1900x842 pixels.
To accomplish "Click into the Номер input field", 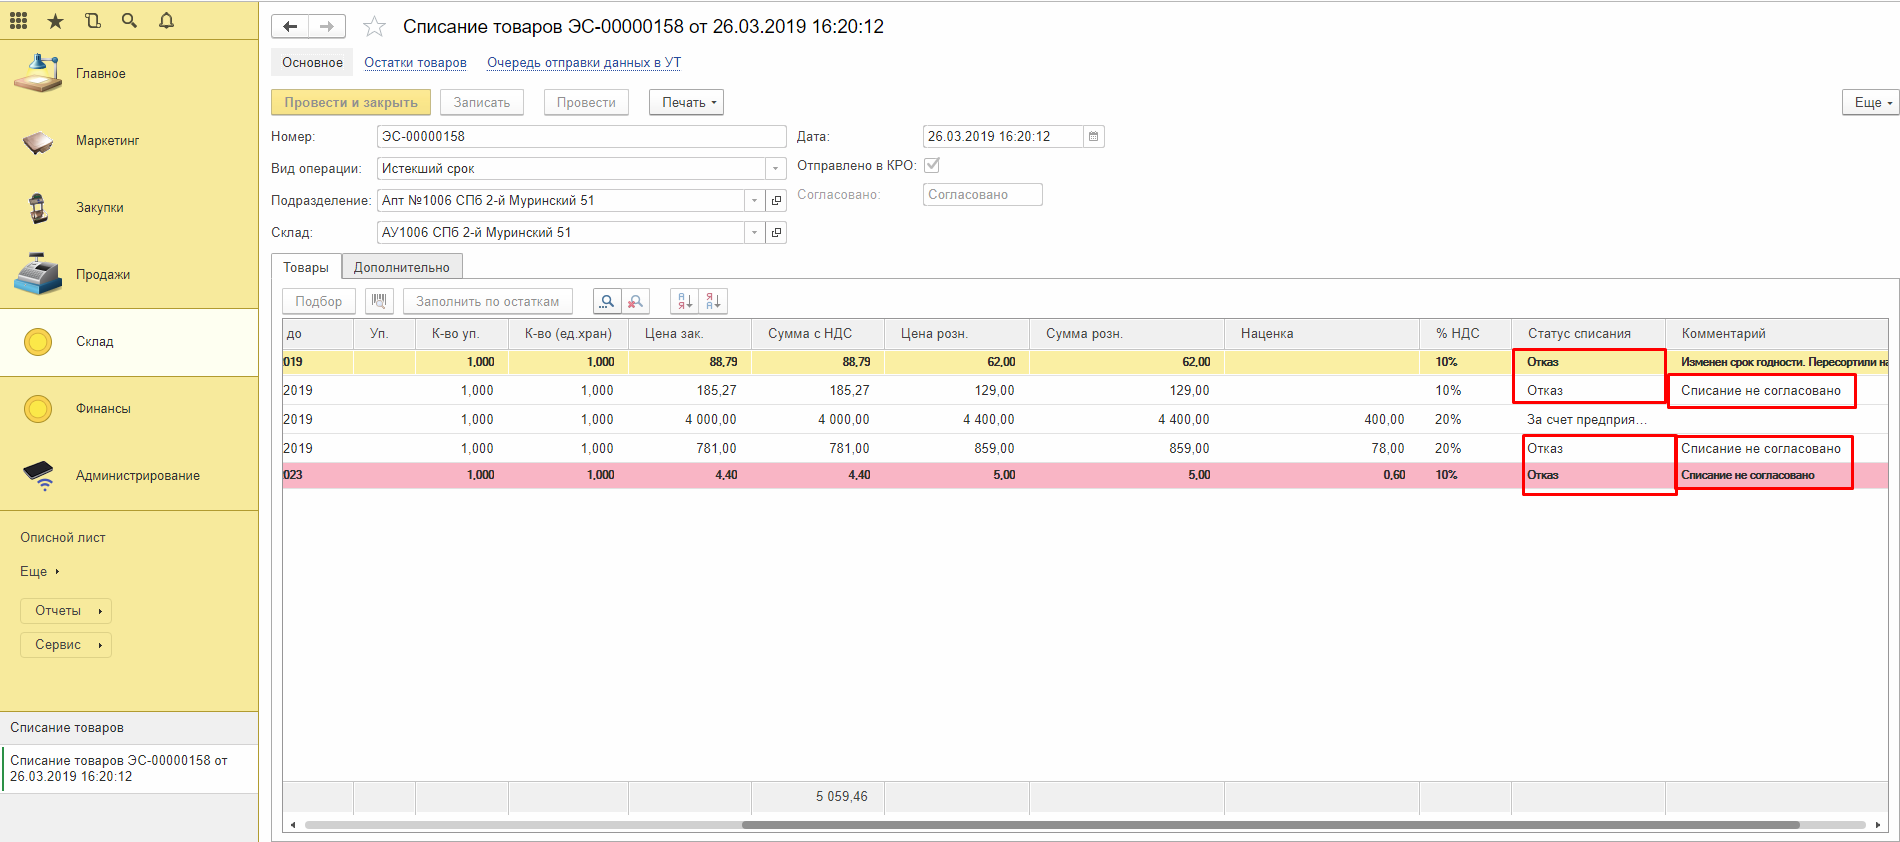I will pos(581,137).
